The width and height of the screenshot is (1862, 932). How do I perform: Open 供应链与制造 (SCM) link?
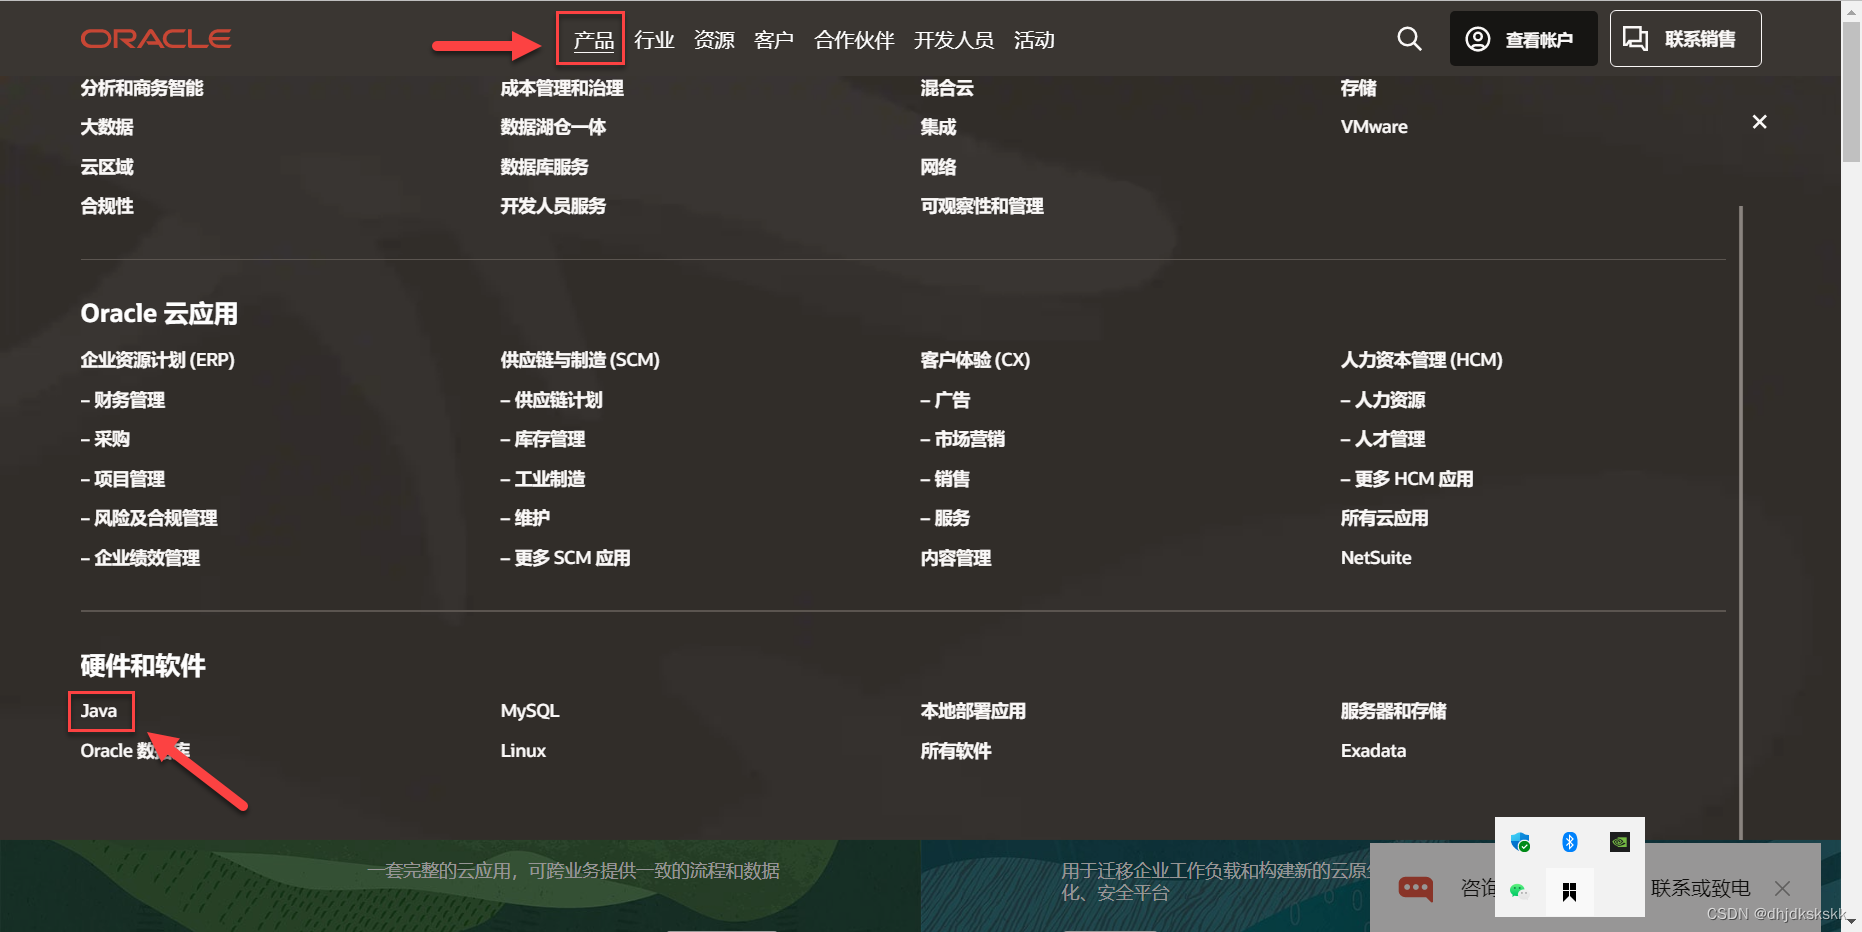580,360
